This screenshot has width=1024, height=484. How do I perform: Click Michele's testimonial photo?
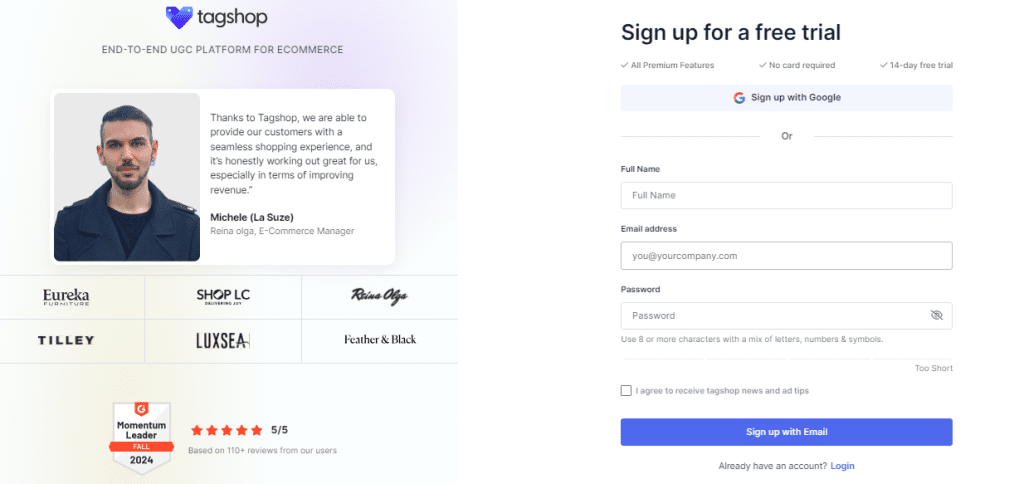[x=127, y=177]
